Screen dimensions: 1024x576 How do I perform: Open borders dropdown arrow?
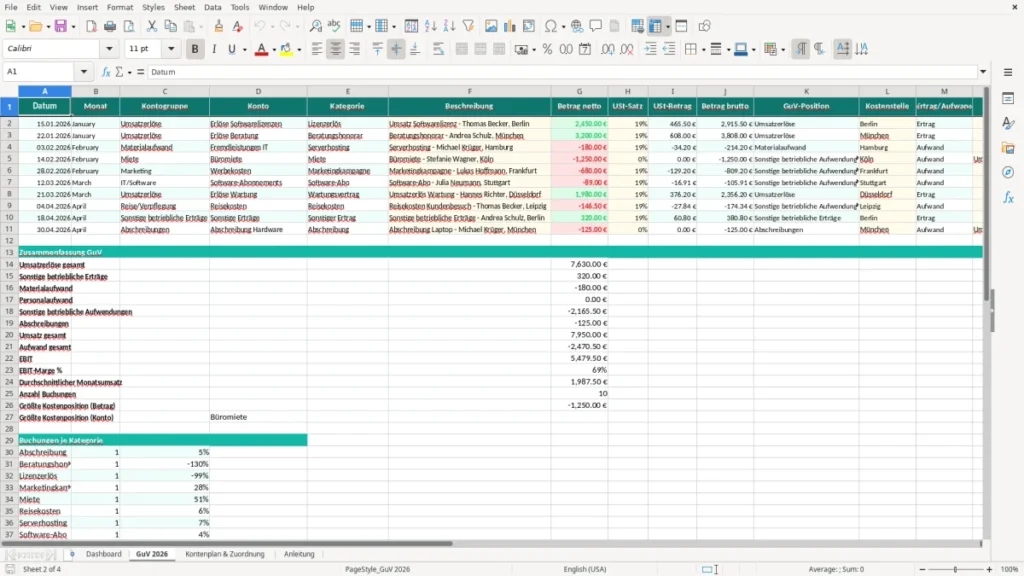click(703, 50)
